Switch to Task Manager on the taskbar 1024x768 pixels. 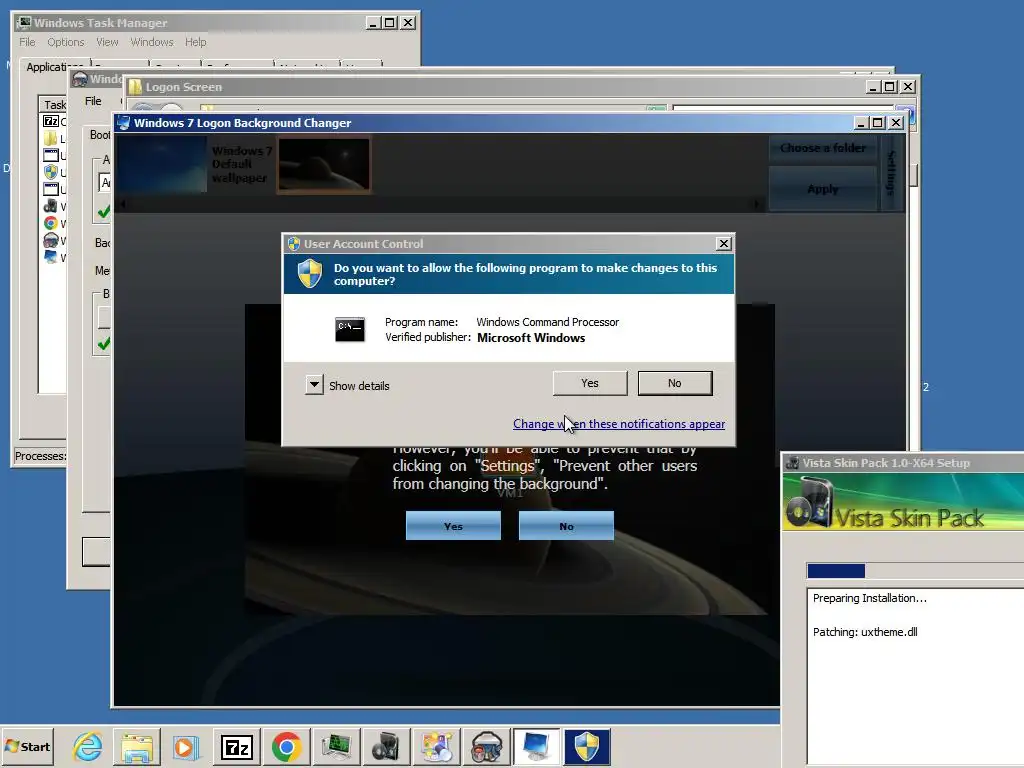336,746
